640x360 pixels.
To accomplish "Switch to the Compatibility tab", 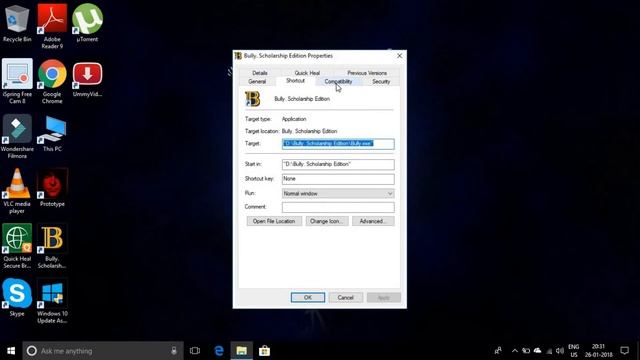I will 338,81.
